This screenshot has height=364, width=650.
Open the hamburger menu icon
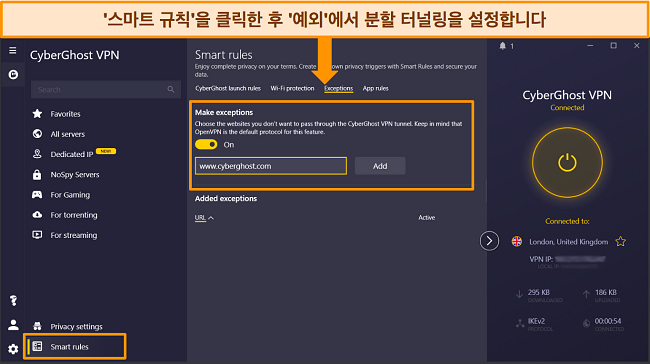pos(13,50)
